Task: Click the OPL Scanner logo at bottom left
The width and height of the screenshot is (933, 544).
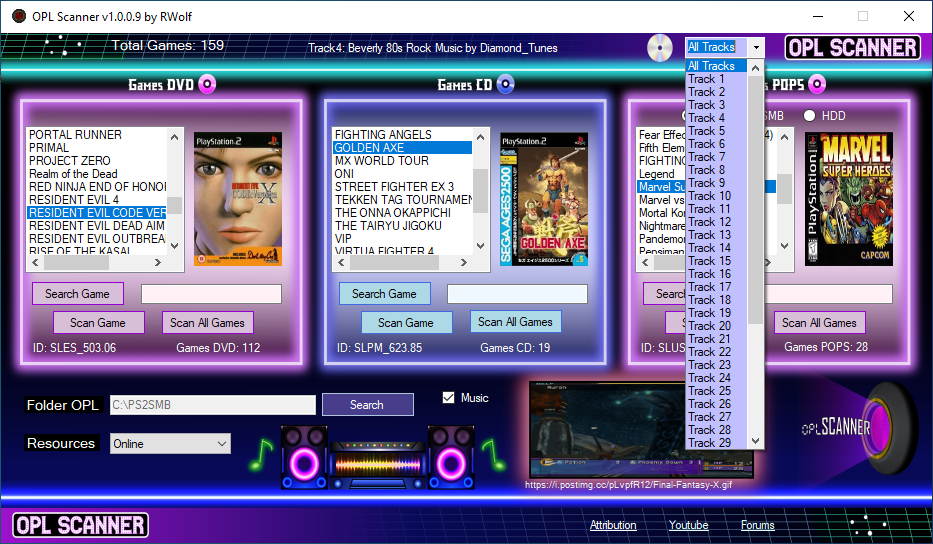Action: [80, 526]
